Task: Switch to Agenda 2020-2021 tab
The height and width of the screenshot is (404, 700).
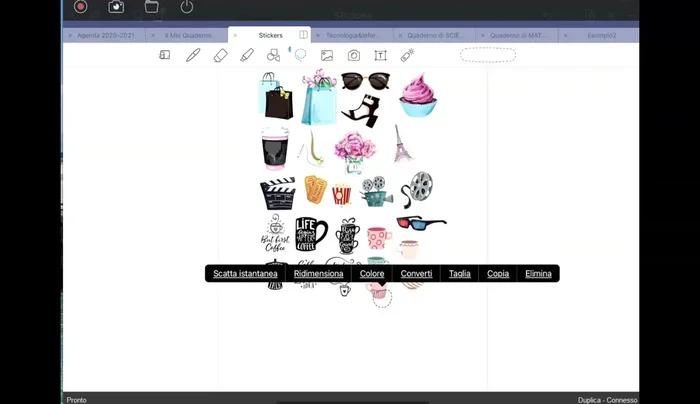Action: pos(104,35)
